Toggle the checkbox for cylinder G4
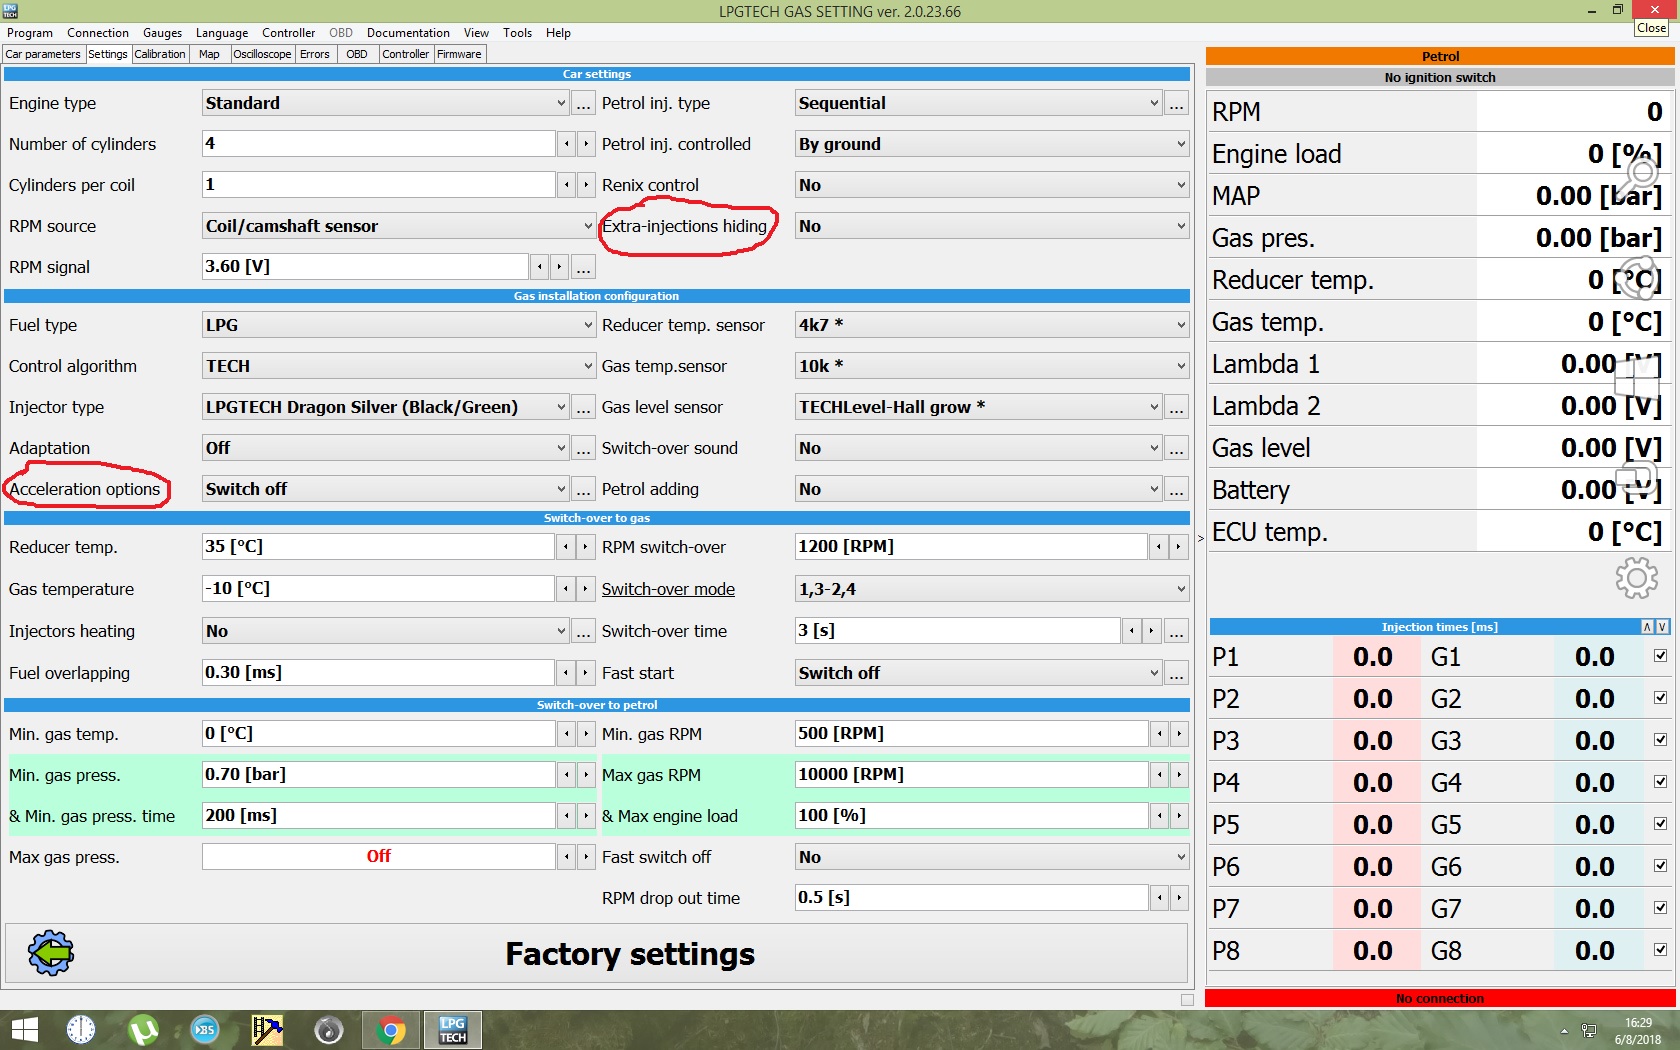The height and width of the screenshot is (1050, 1680). (x=1661, y=782)
